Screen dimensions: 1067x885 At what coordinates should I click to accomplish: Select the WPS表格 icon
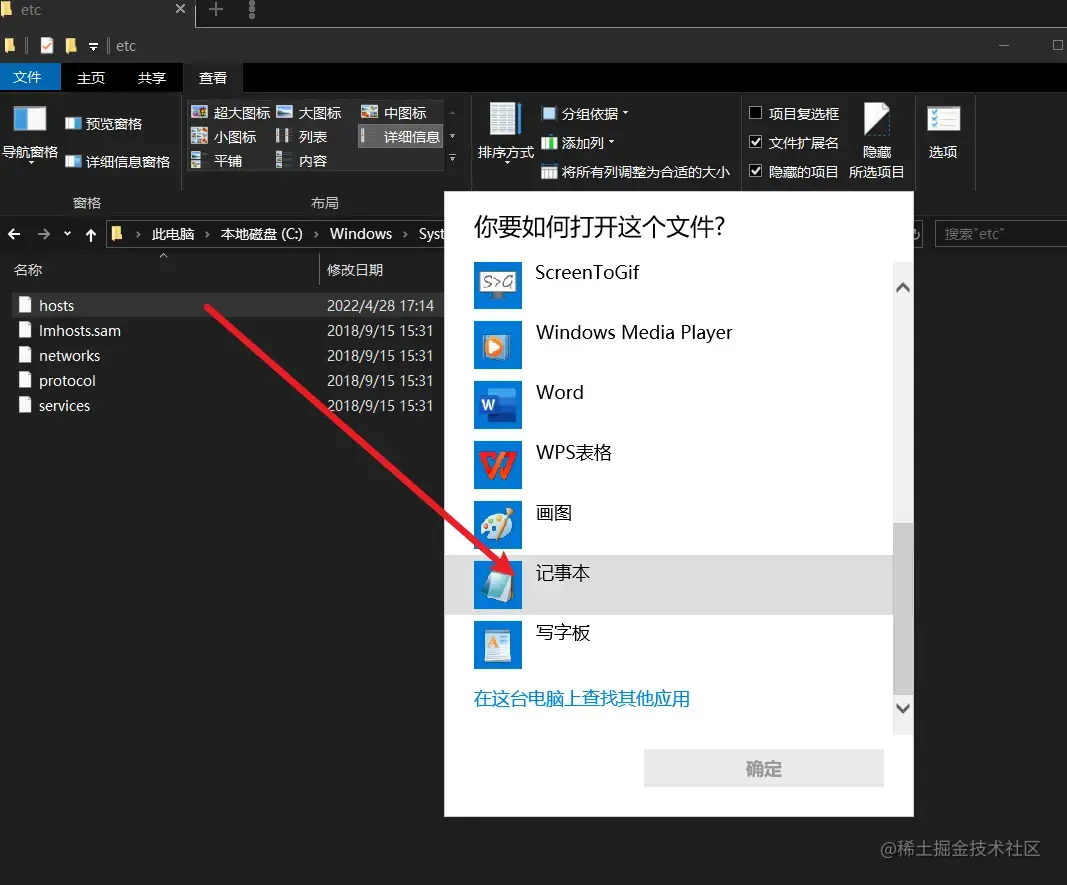tap(497, 465)
